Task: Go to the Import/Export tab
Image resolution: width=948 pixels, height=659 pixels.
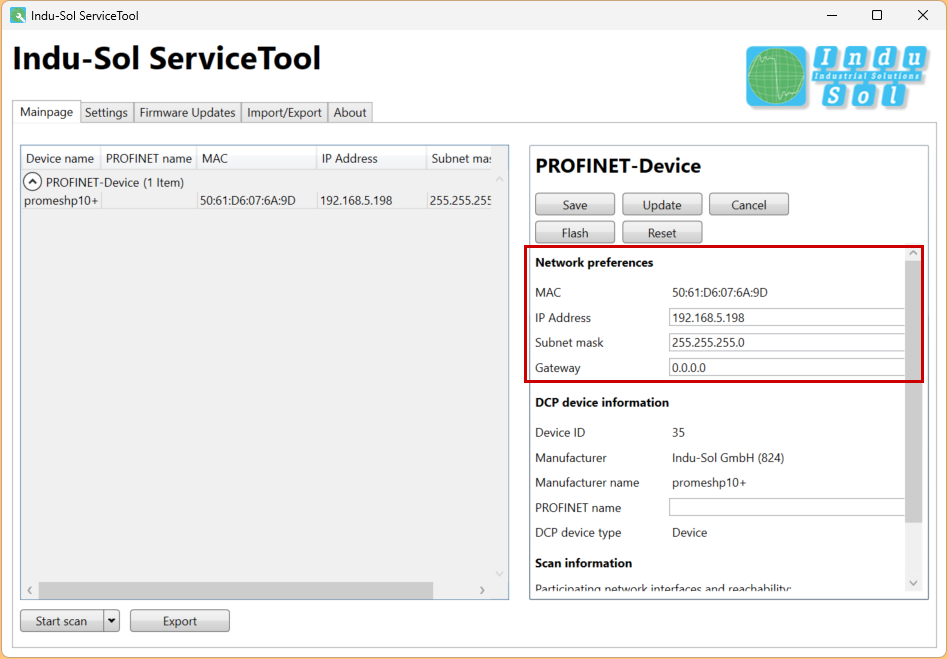Action: (x=284, y=112)
